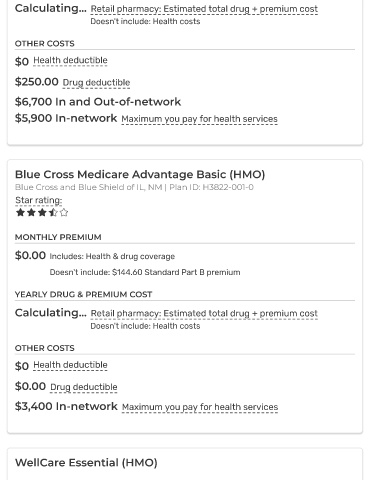Click Retail pharmacy estimated cost link in top card
Viewport: 370px width, 480px height.
tap(204, 9)
